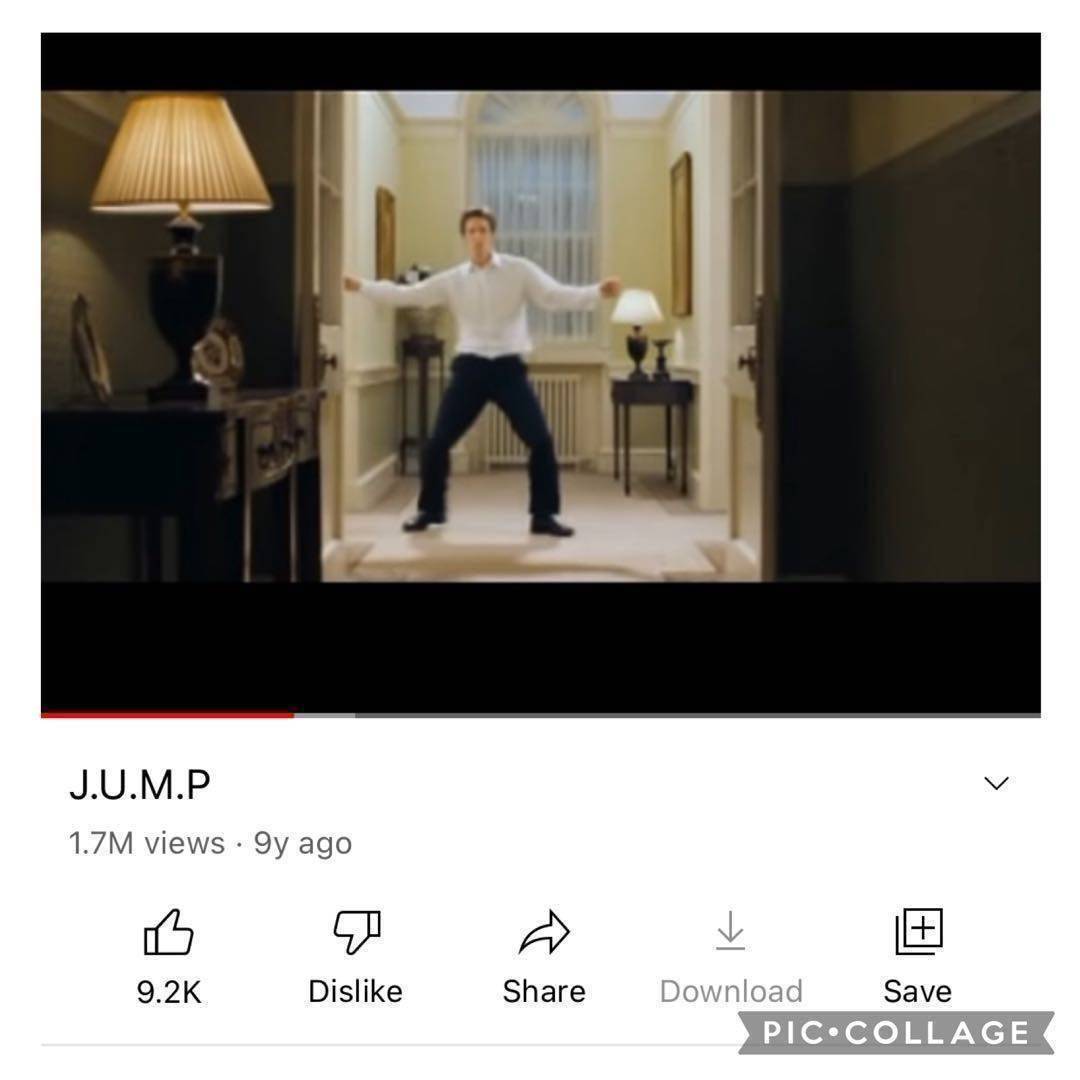Viewport: 1080px width, 1080px height.
Task: Tap the save to playlist icon
Action: [918, 931]
